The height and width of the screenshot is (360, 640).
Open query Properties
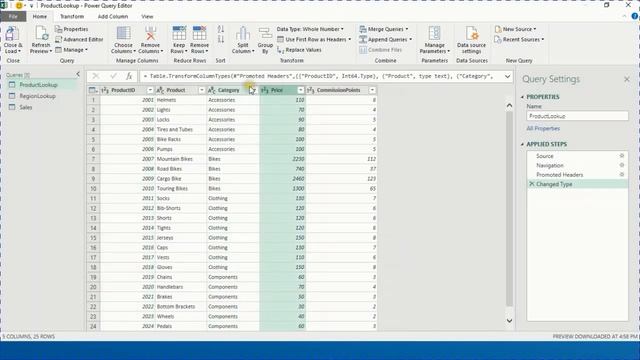(x=71, y=29)
